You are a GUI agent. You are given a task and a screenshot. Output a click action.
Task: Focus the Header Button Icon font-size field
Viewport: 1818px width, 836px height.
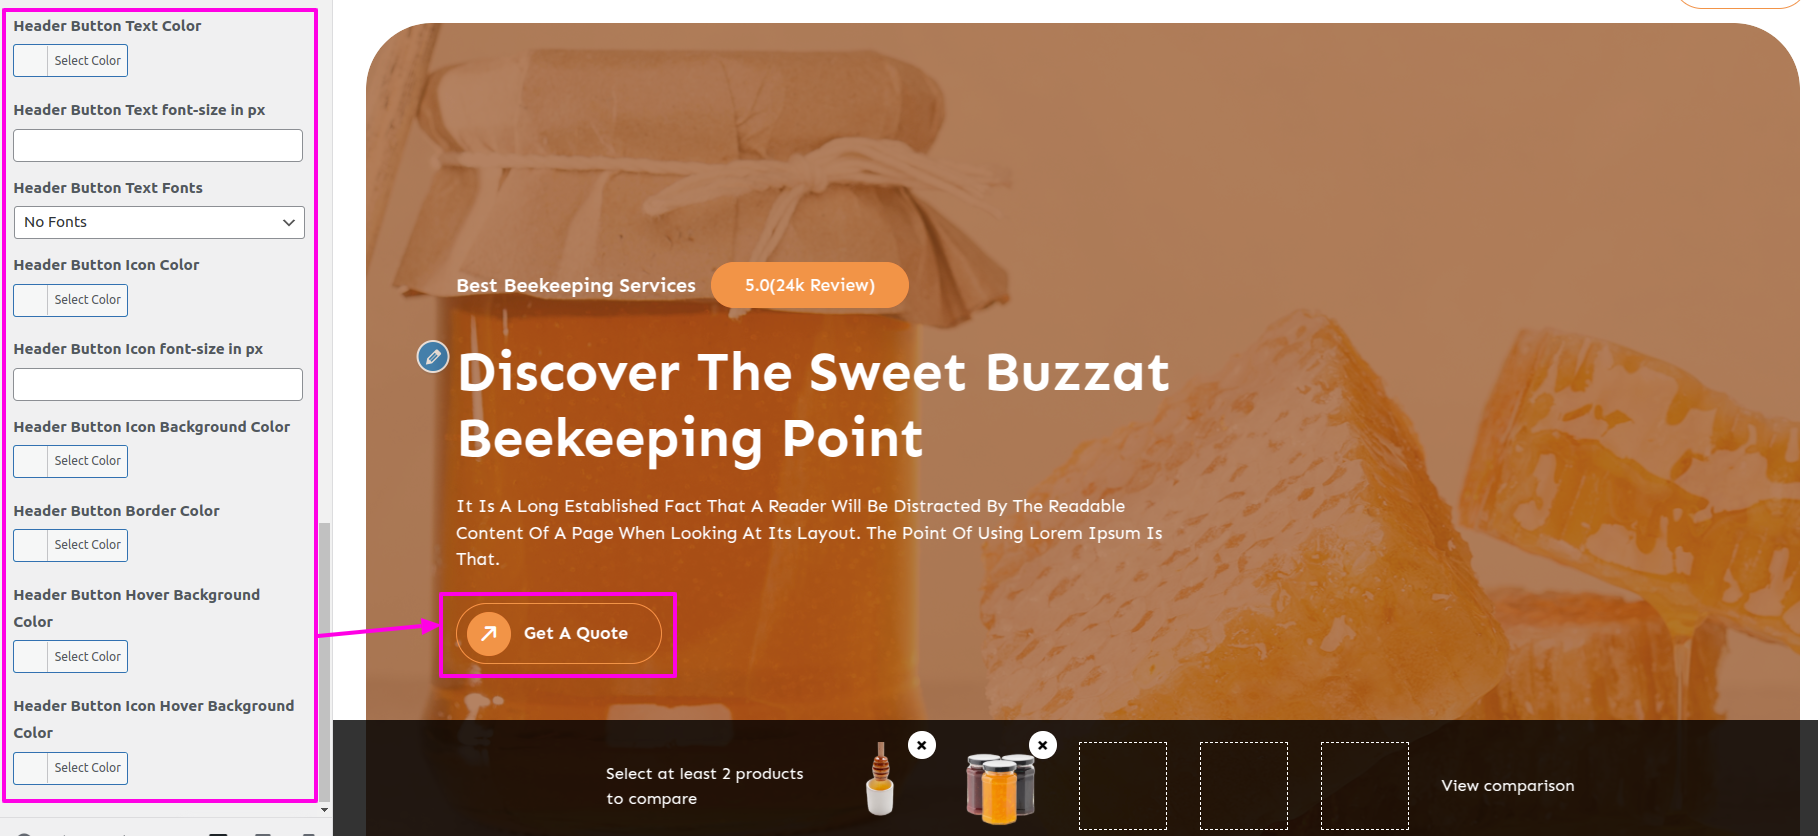point(158,384)
